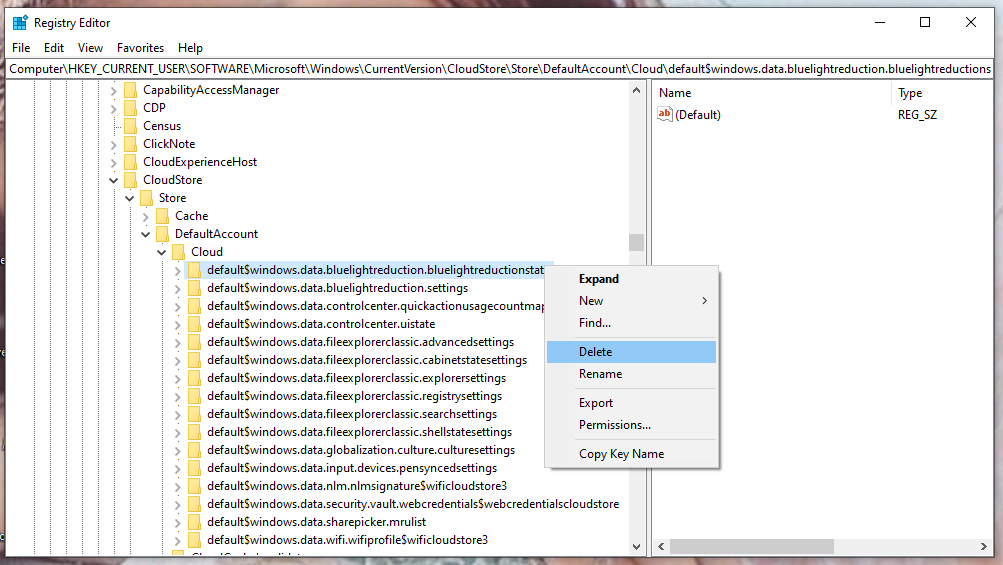The height and width of the screenshot is (565, 1003).
Task: Click the Registry Editor app icon in title bar
Action: (20, 22)
